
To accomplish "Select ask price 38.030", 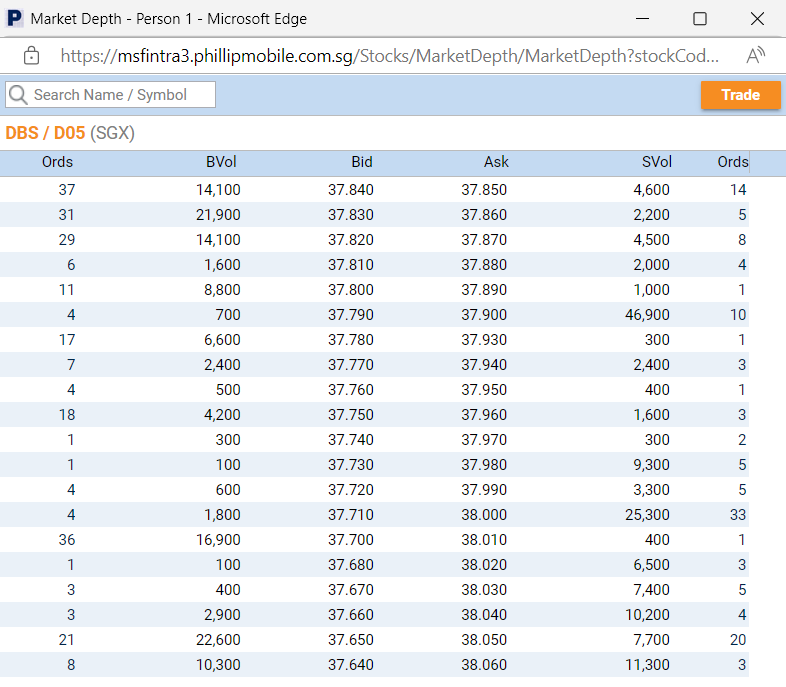I will click(484, 591).
